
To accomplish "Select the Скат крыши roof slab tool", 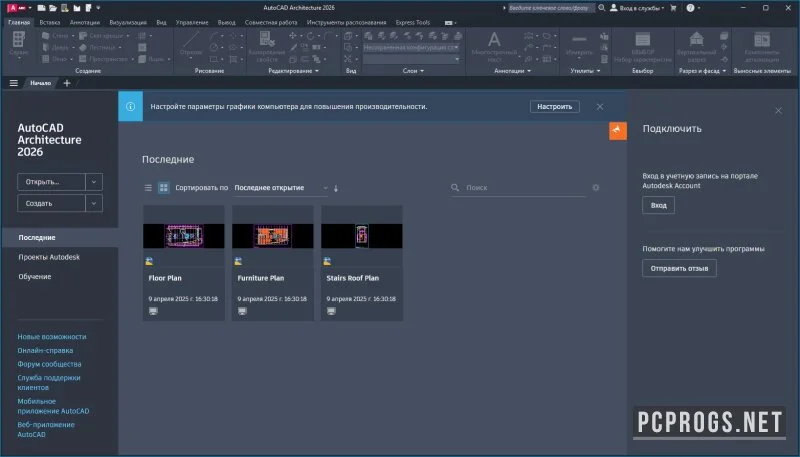I will pyautogui.click(x=104, y=36).
